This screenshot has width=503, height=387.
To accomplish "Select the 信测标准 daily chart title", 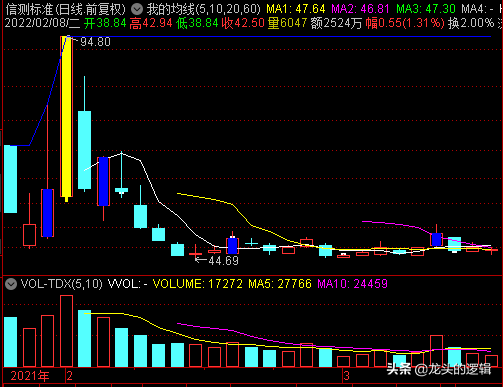I will (x=65, y=9).
